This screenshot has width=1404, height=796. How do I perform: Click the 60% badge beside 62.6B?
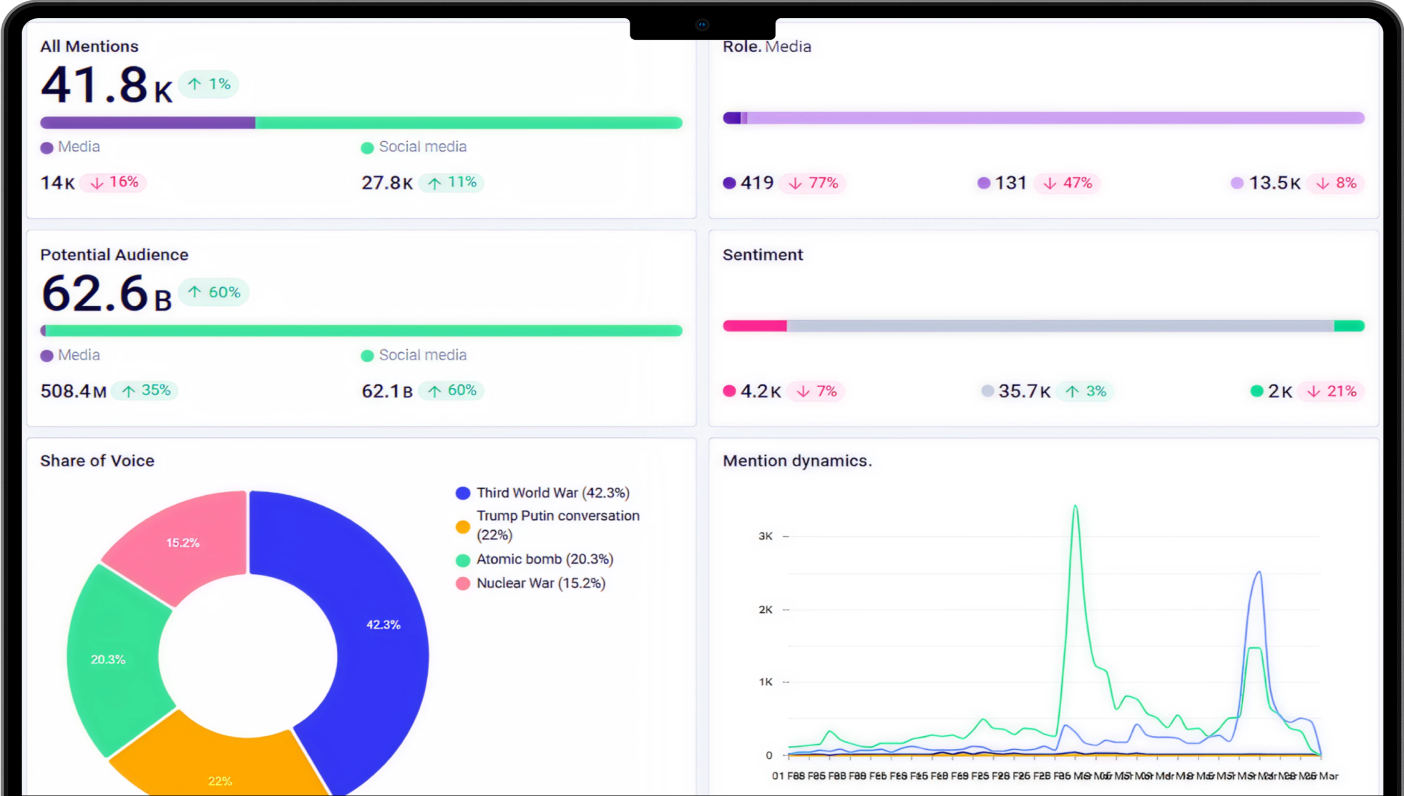[x=214, y=292]
